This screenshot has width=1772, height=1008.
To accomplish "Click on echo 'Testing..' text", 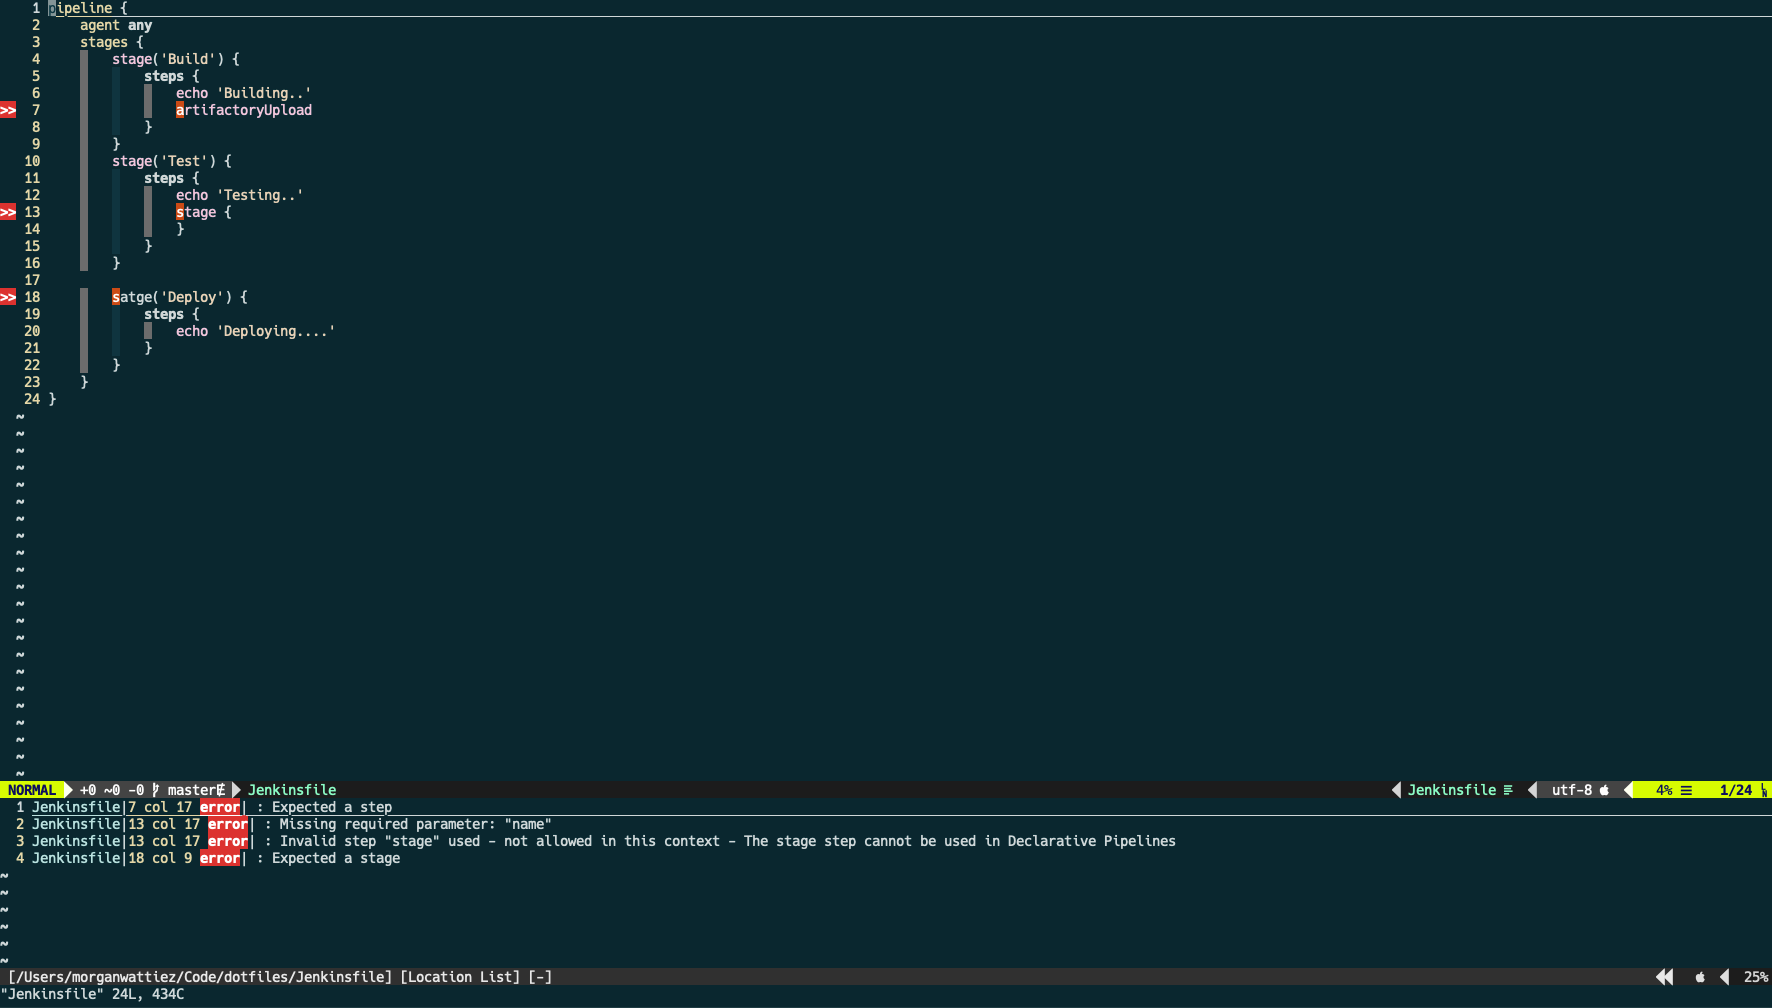I will 240,195.
